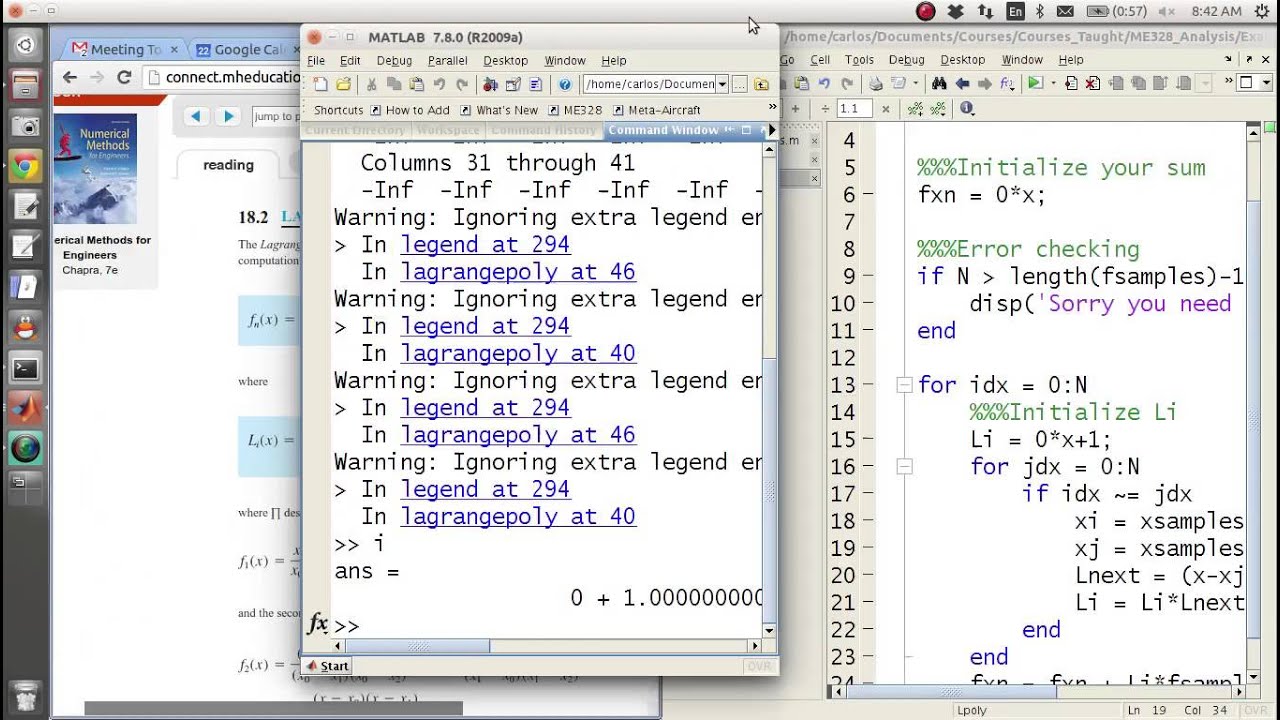
Task: Open Run options dropdown arrow
Action: pos(1053,84)
